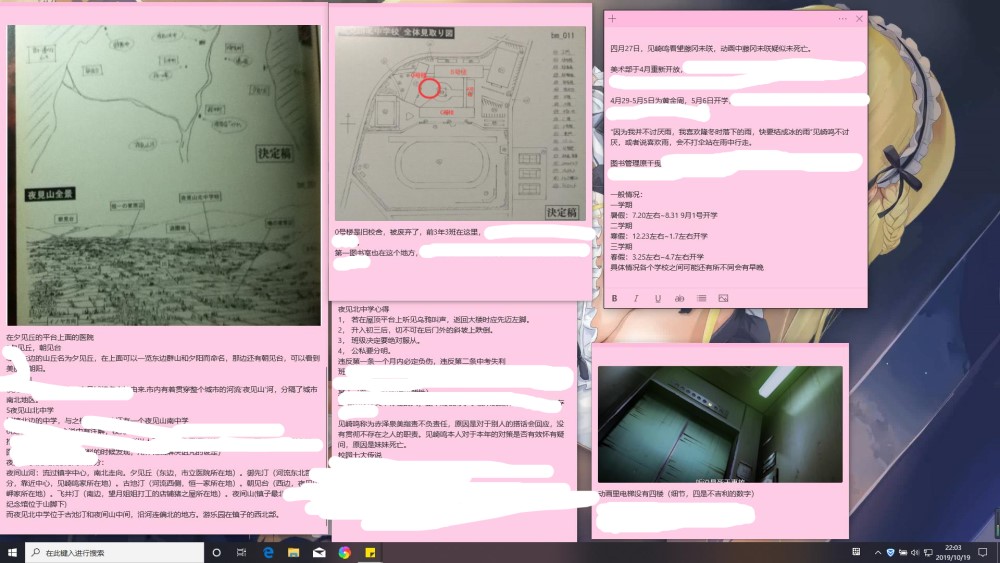
Task: Click the elevator caption 动画里电梯没有四楼
Action: click(675, 494)
